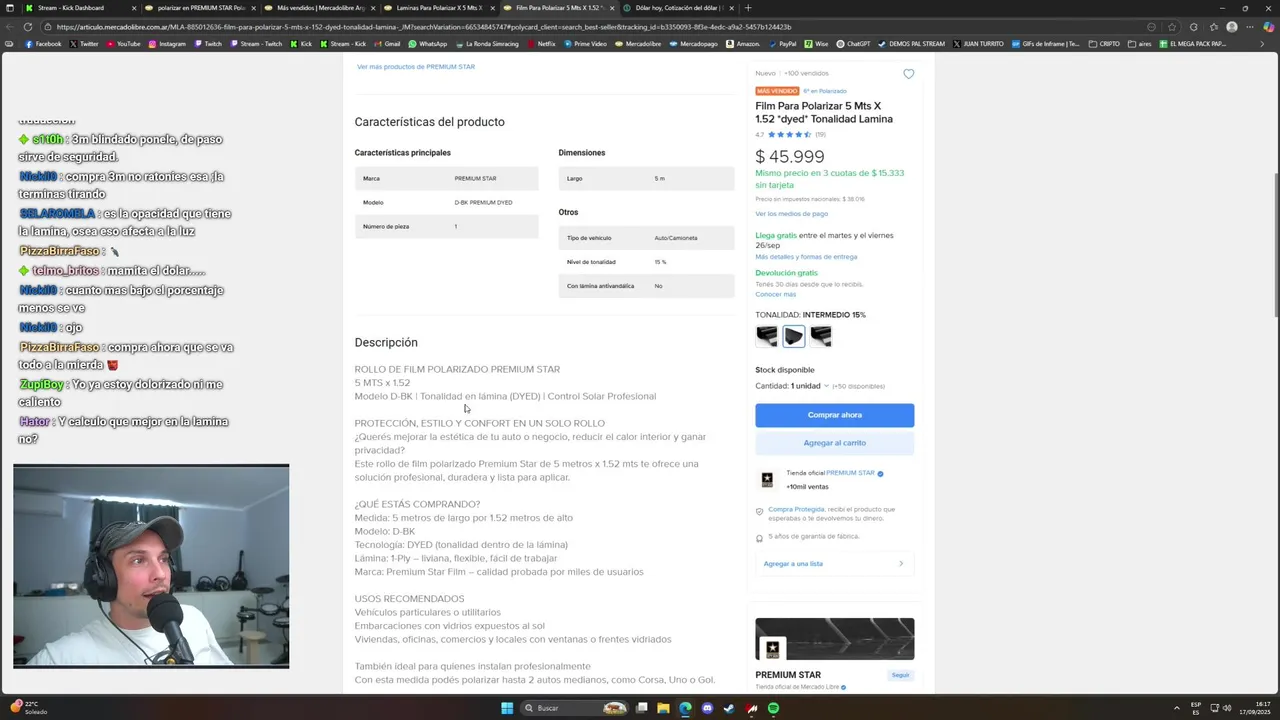Open Windows Start menu
1280x720 pixels.
[x=507, y=708]
